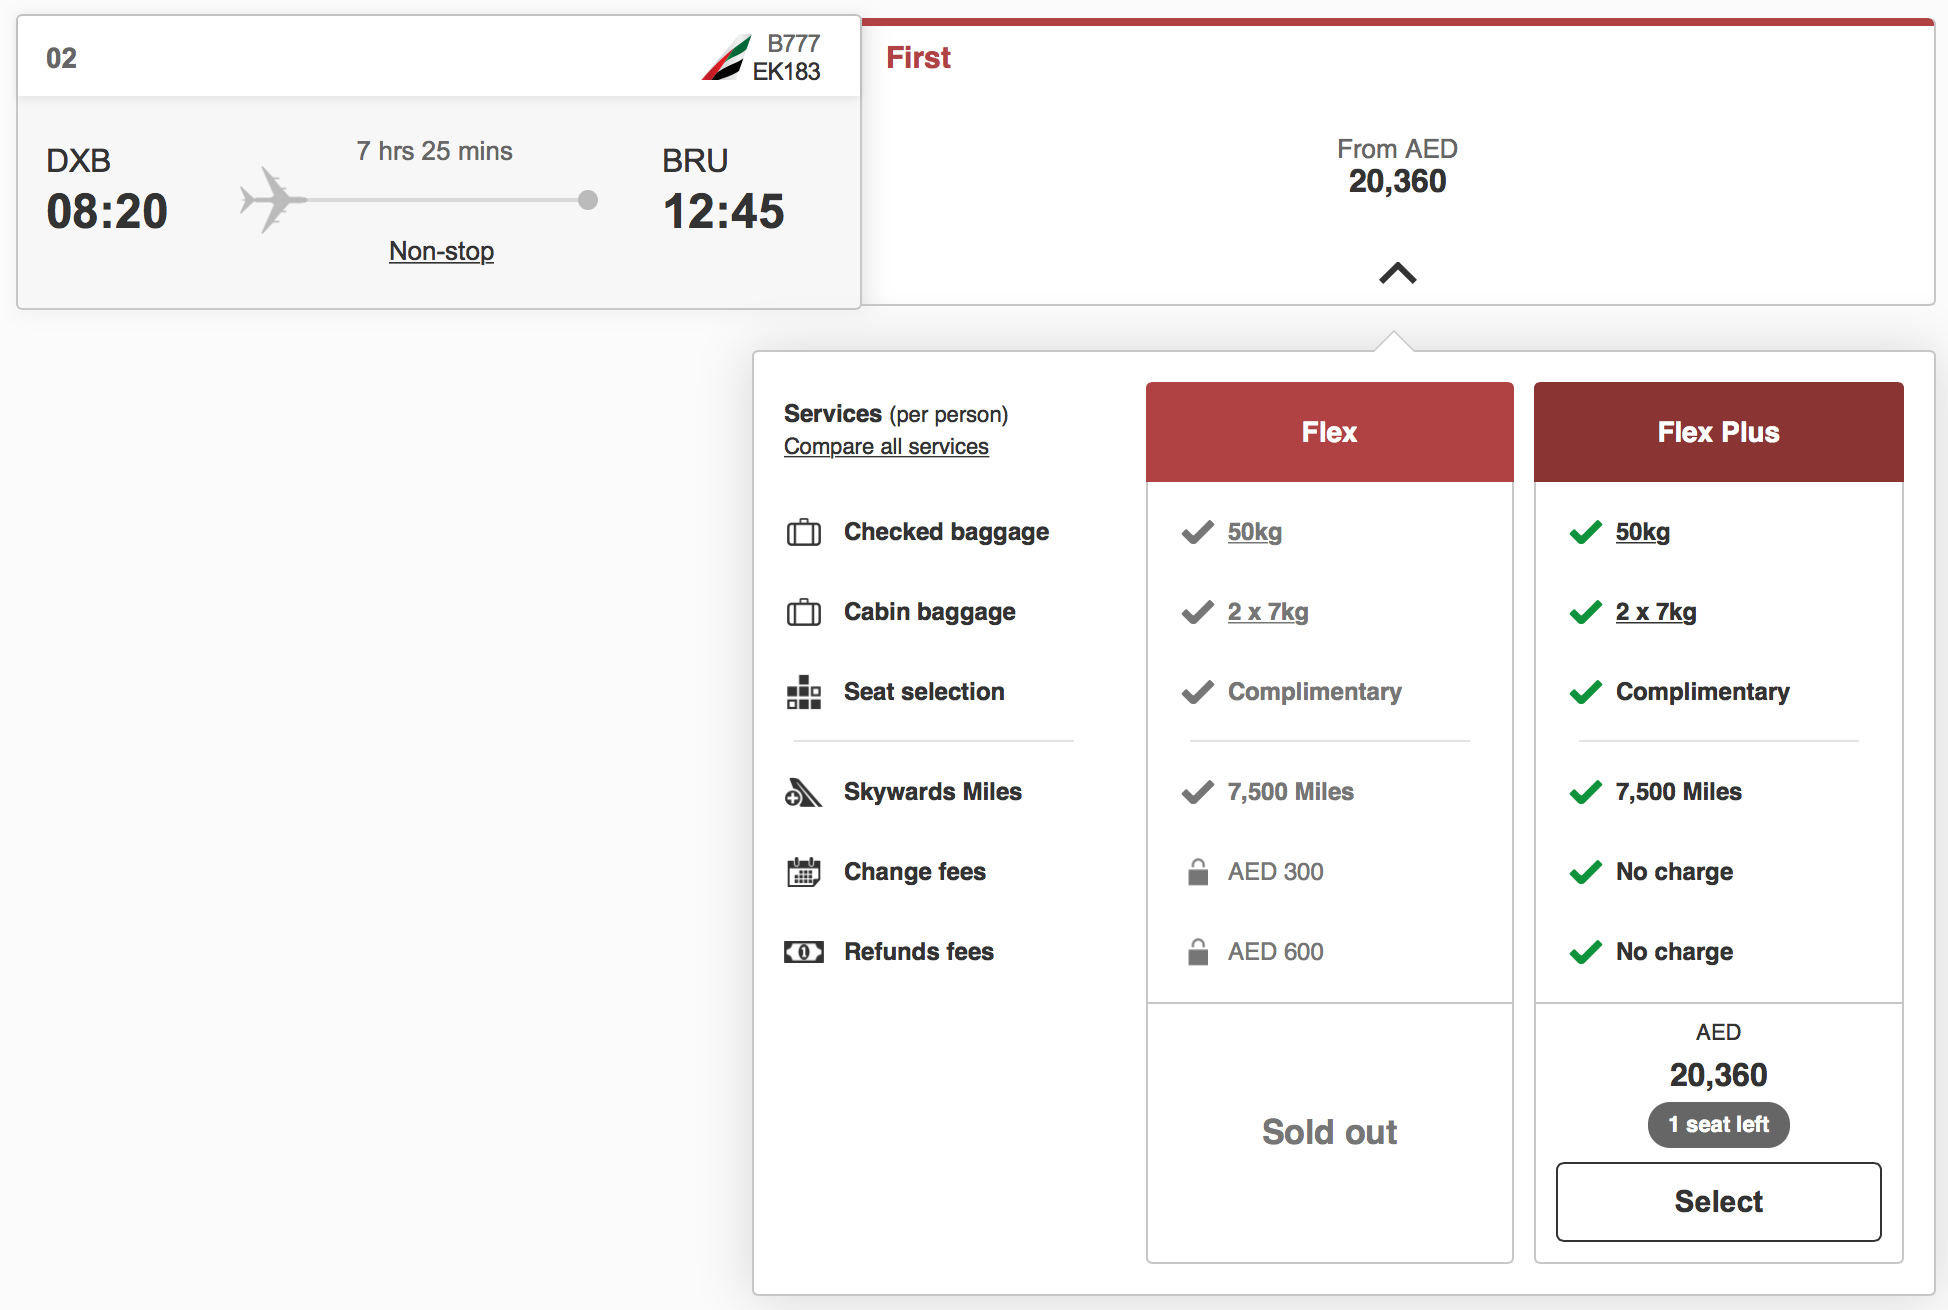Click the Cabin baggage icon
This screenshot has height=1310, width=1948.
click(803, 612)
